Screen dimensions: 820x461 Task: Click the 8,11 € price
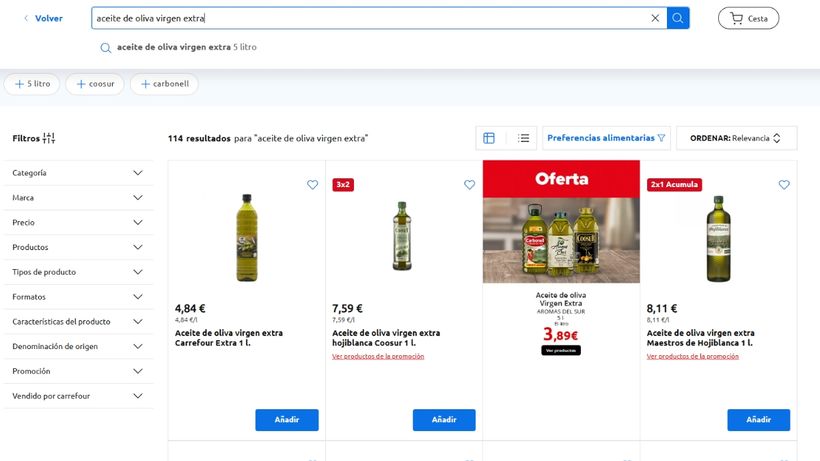click(662, 308)
